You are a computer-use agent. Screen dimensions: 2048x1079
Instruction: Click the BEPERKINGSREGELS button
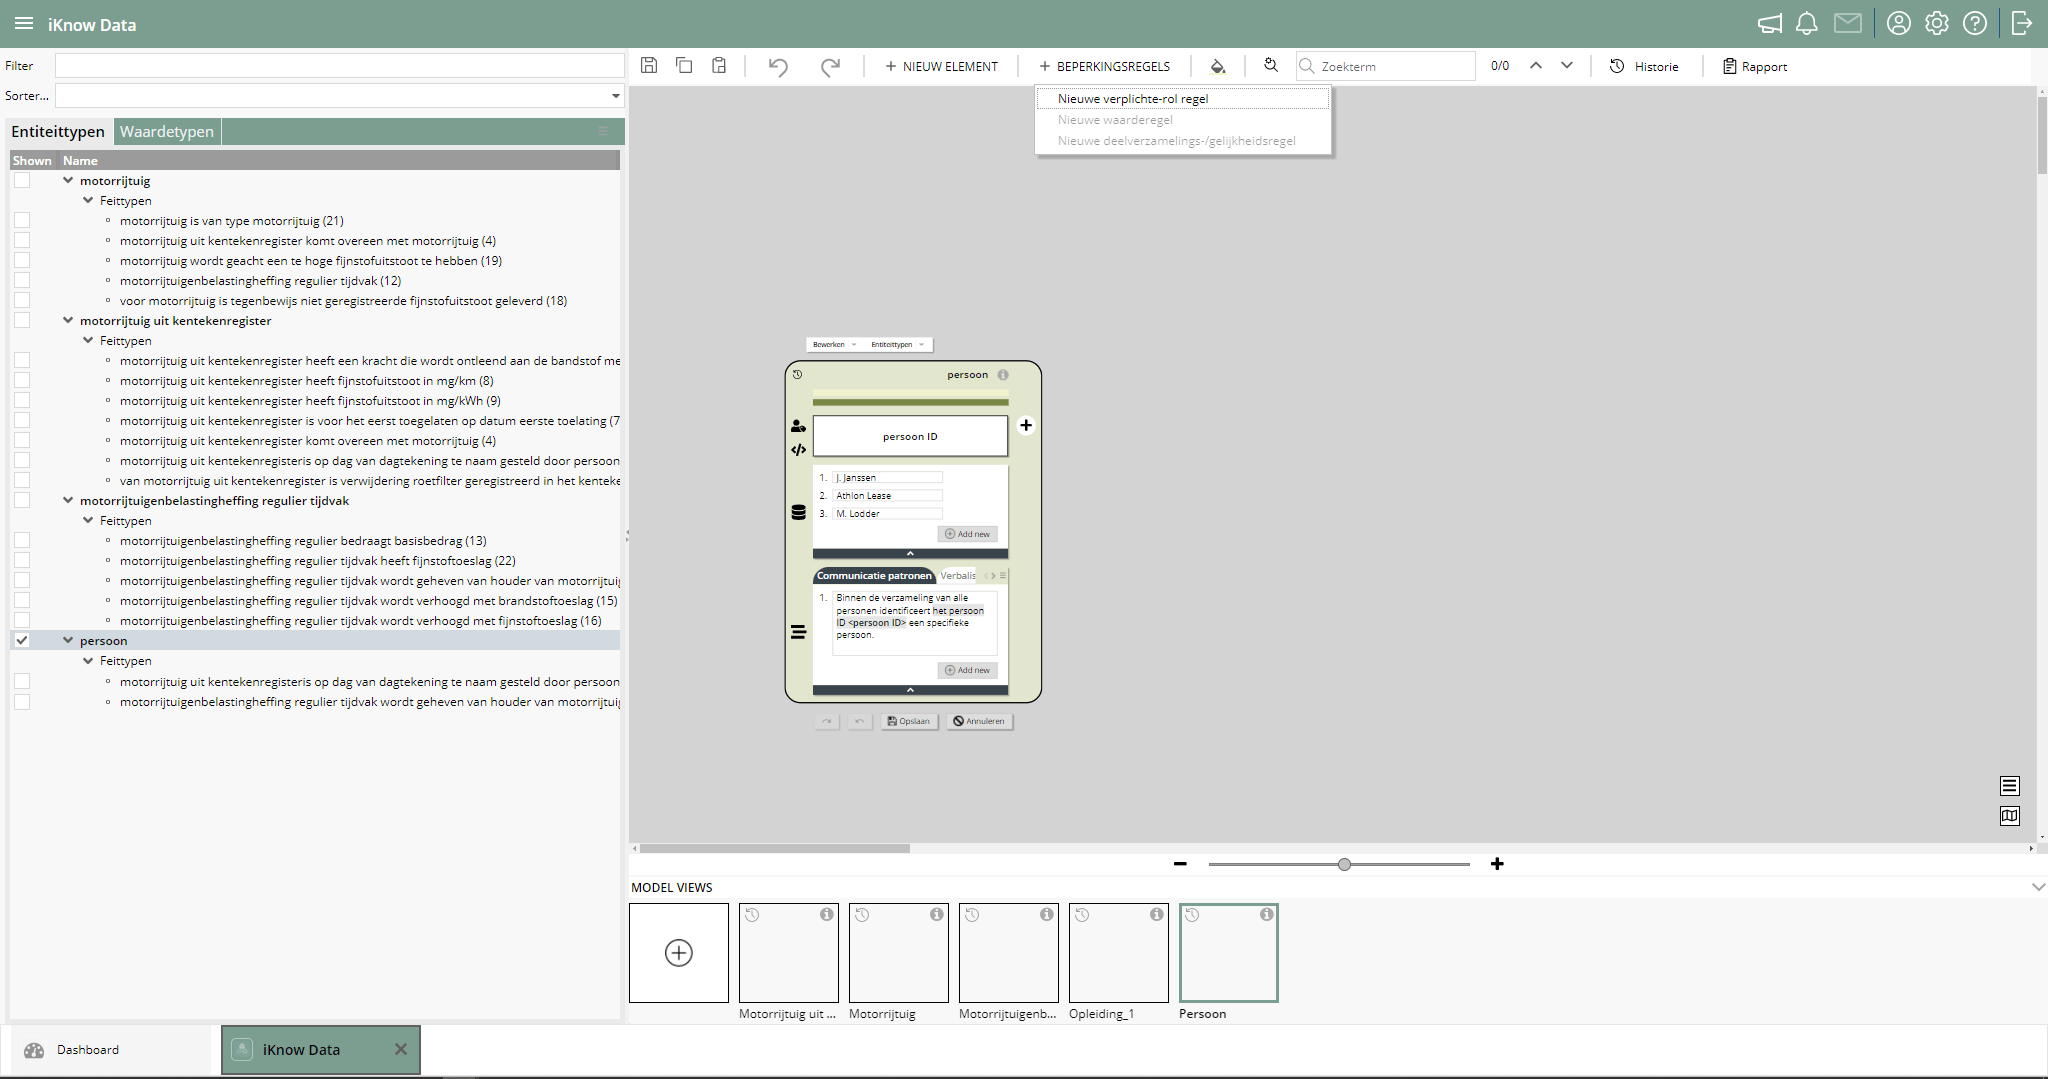pos(1104,66)
